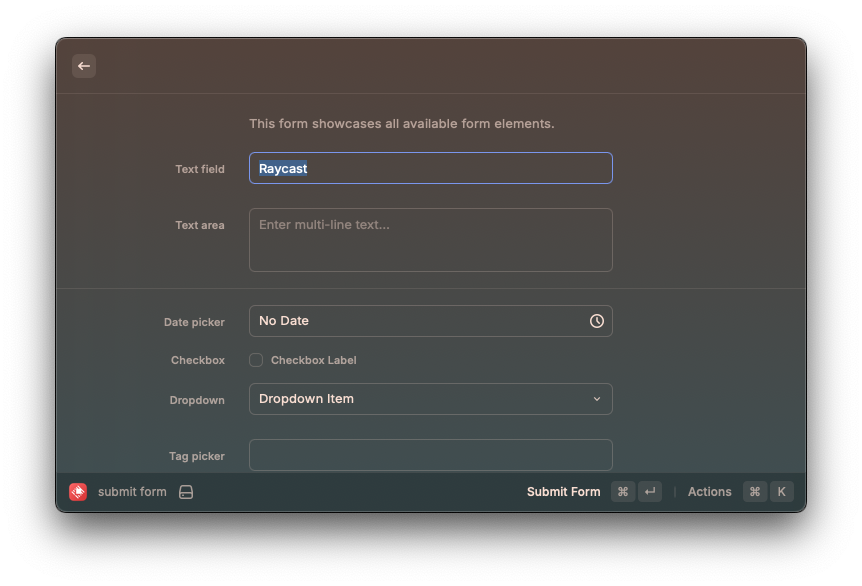The width and height of the screenshot is (862, 586).
Task: Click the Date picker field label
Action: pyautogui.click(x=194, y=322)
